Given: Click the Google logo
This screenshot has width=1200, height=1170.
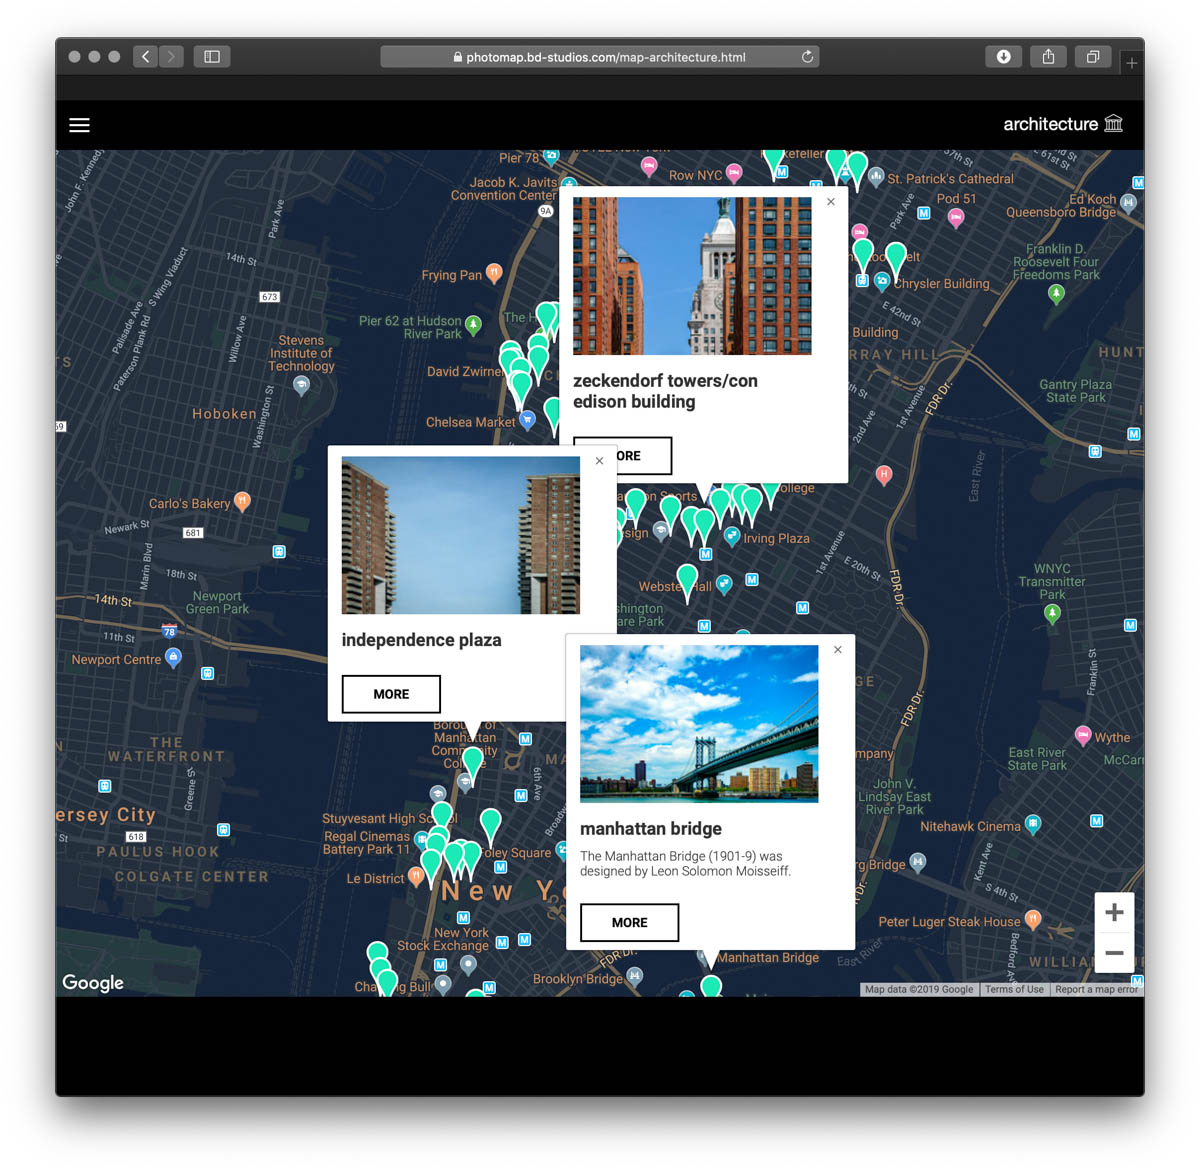Looking at the screenshot, I should (93, 982).
